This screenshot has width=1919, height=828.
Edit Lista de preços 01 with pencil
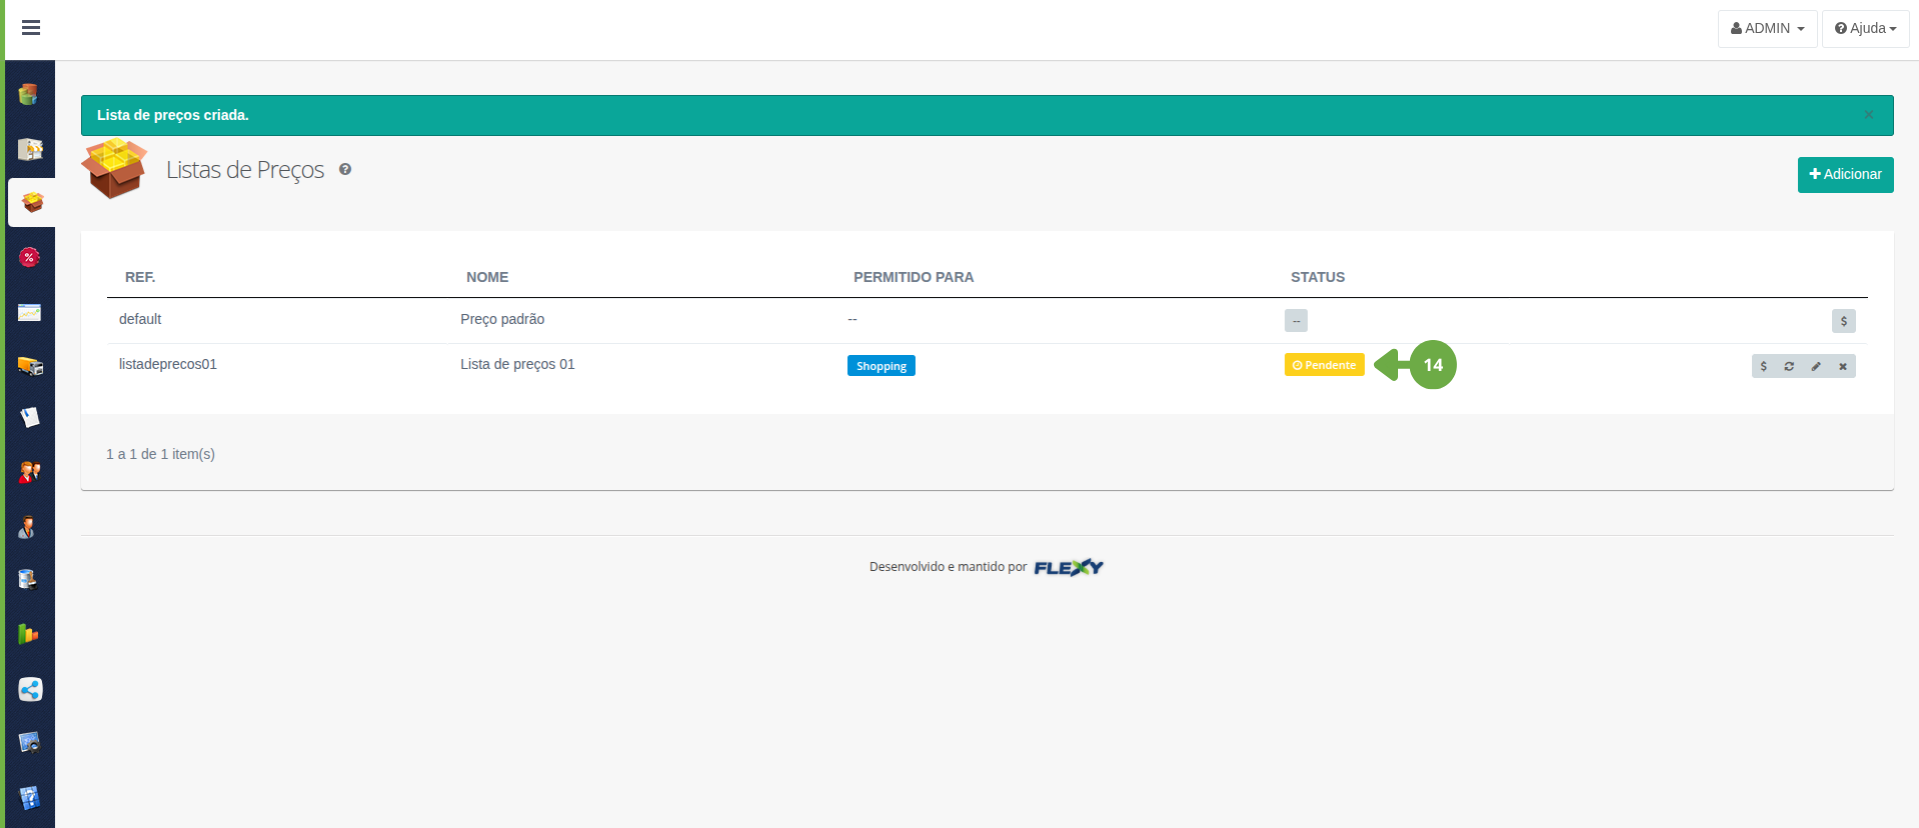(1816, 366)
